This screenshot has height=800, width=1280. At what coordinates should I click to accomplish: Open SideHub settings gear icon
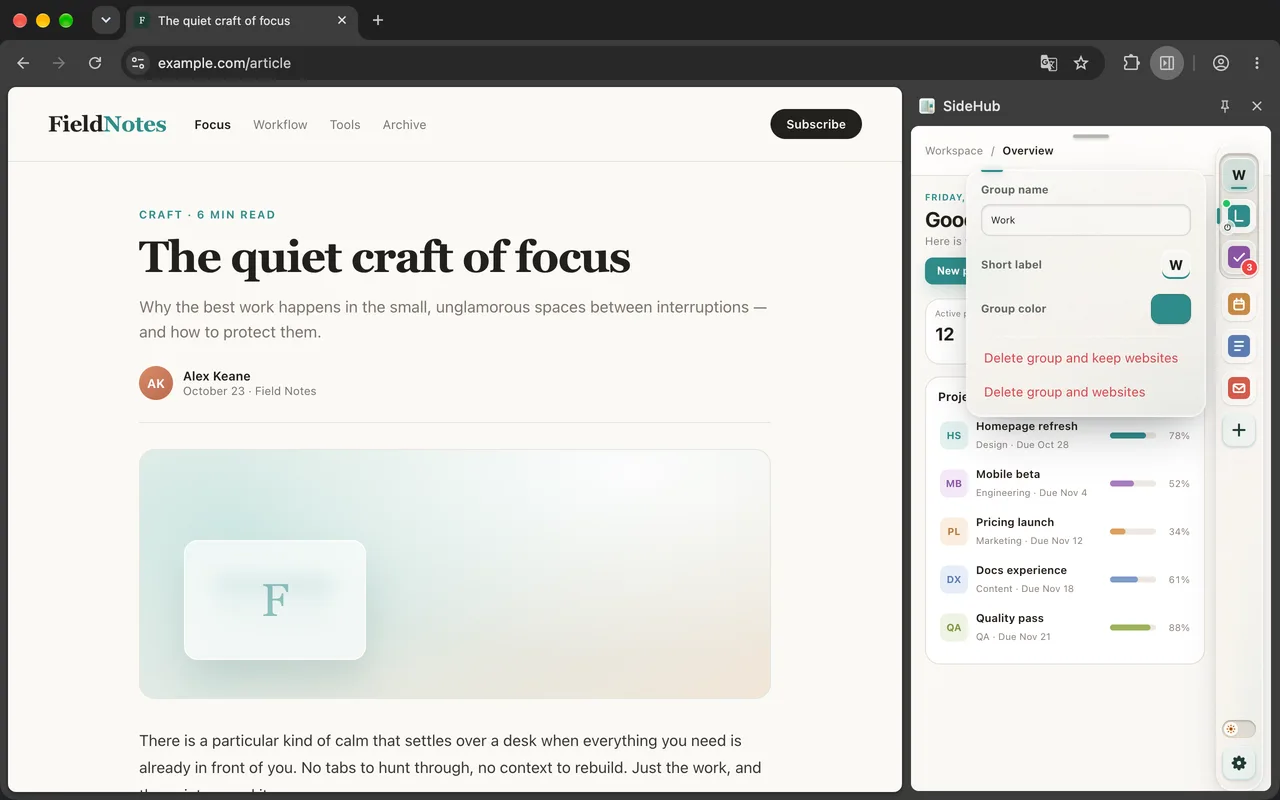(x=1239, y=763)
